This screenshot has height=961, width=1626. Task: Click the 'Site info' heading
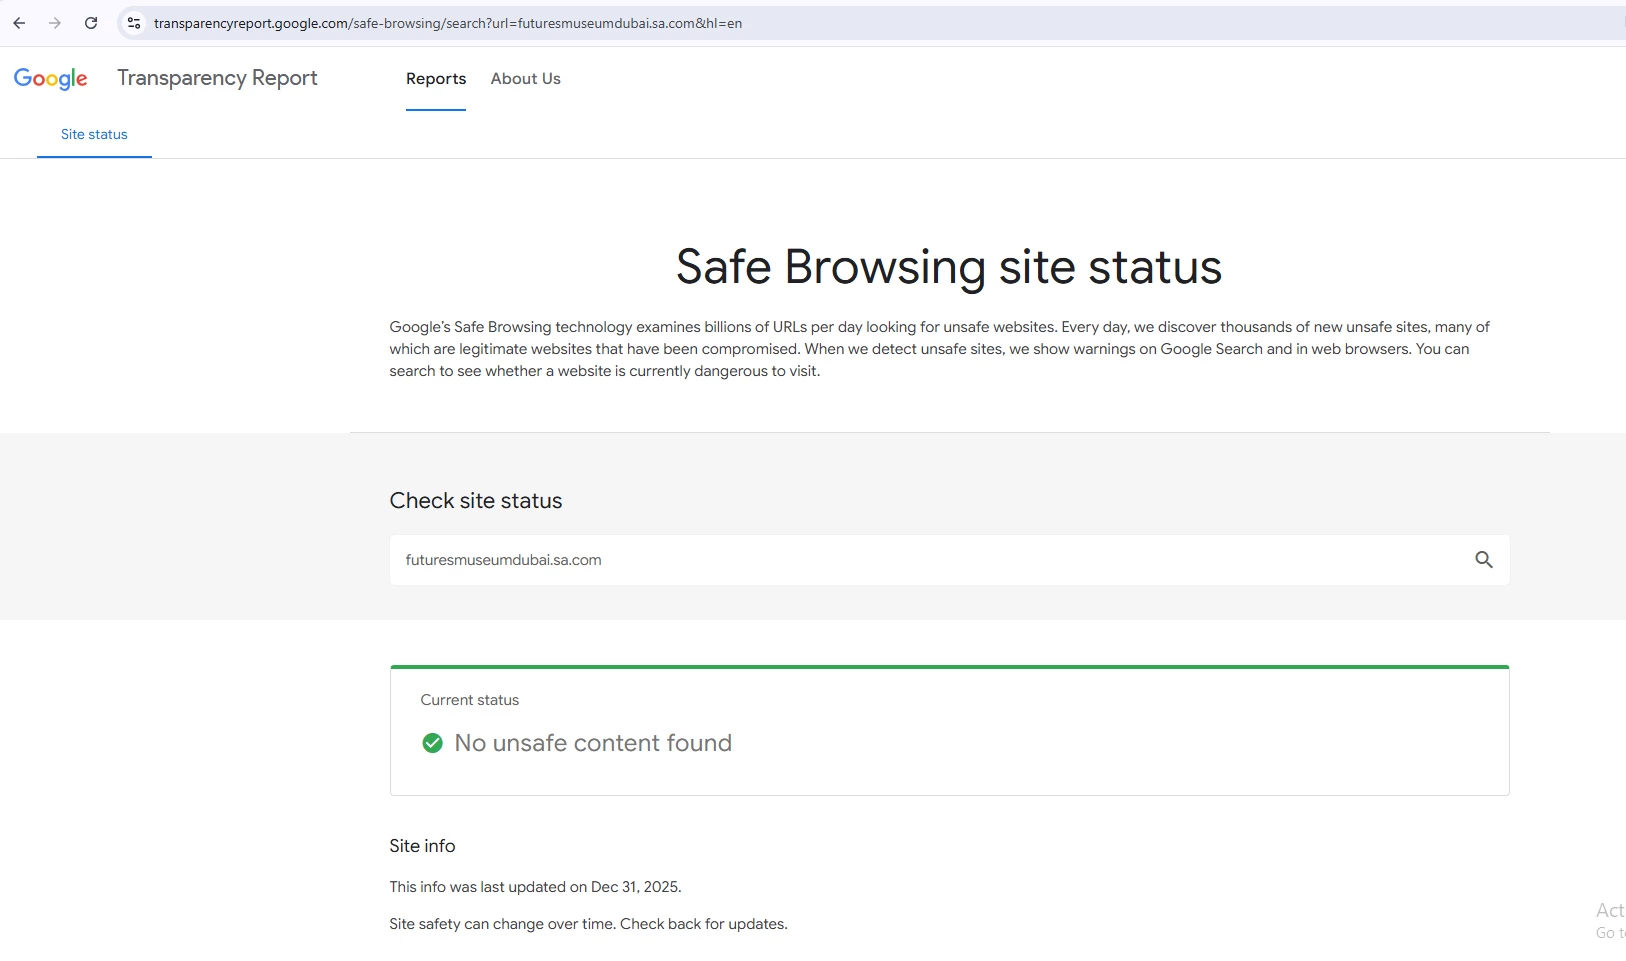[422, 846]
